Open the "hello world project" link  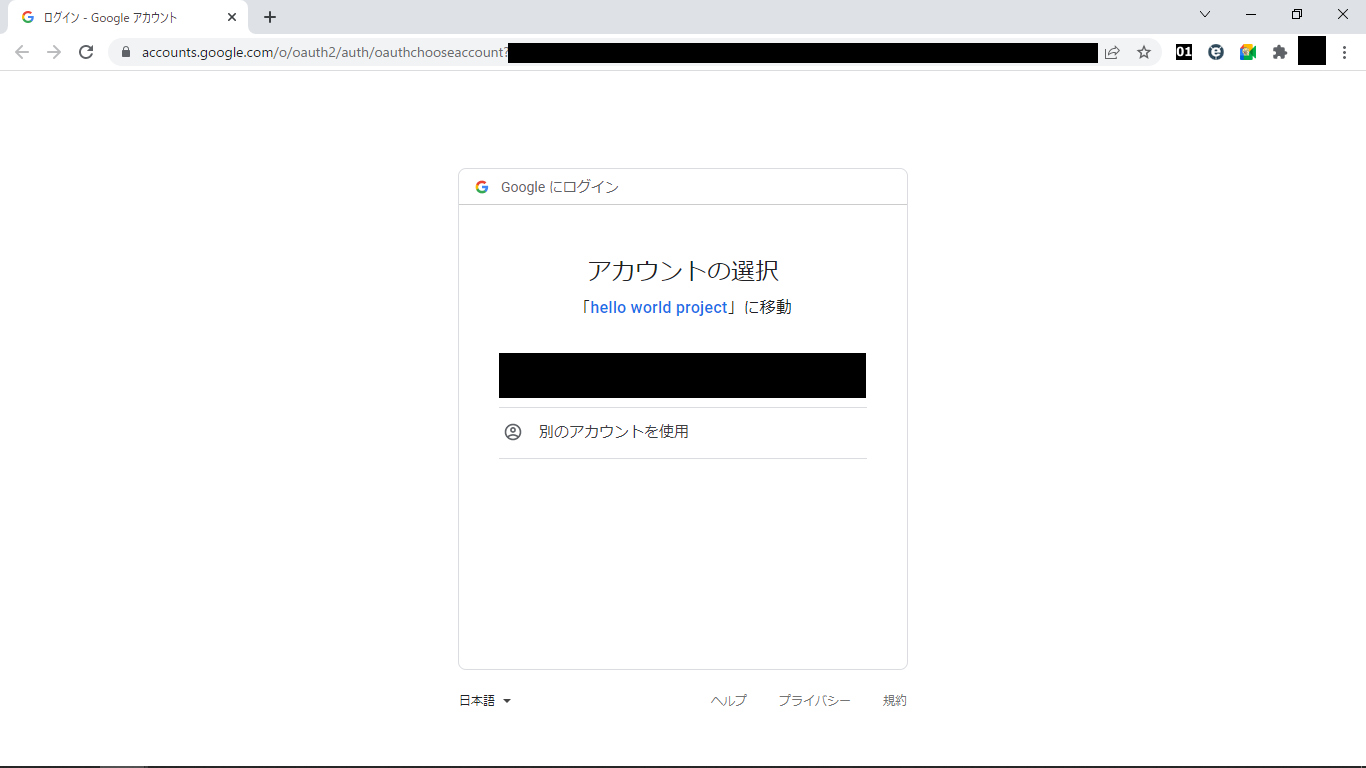(x=659, y=308)
